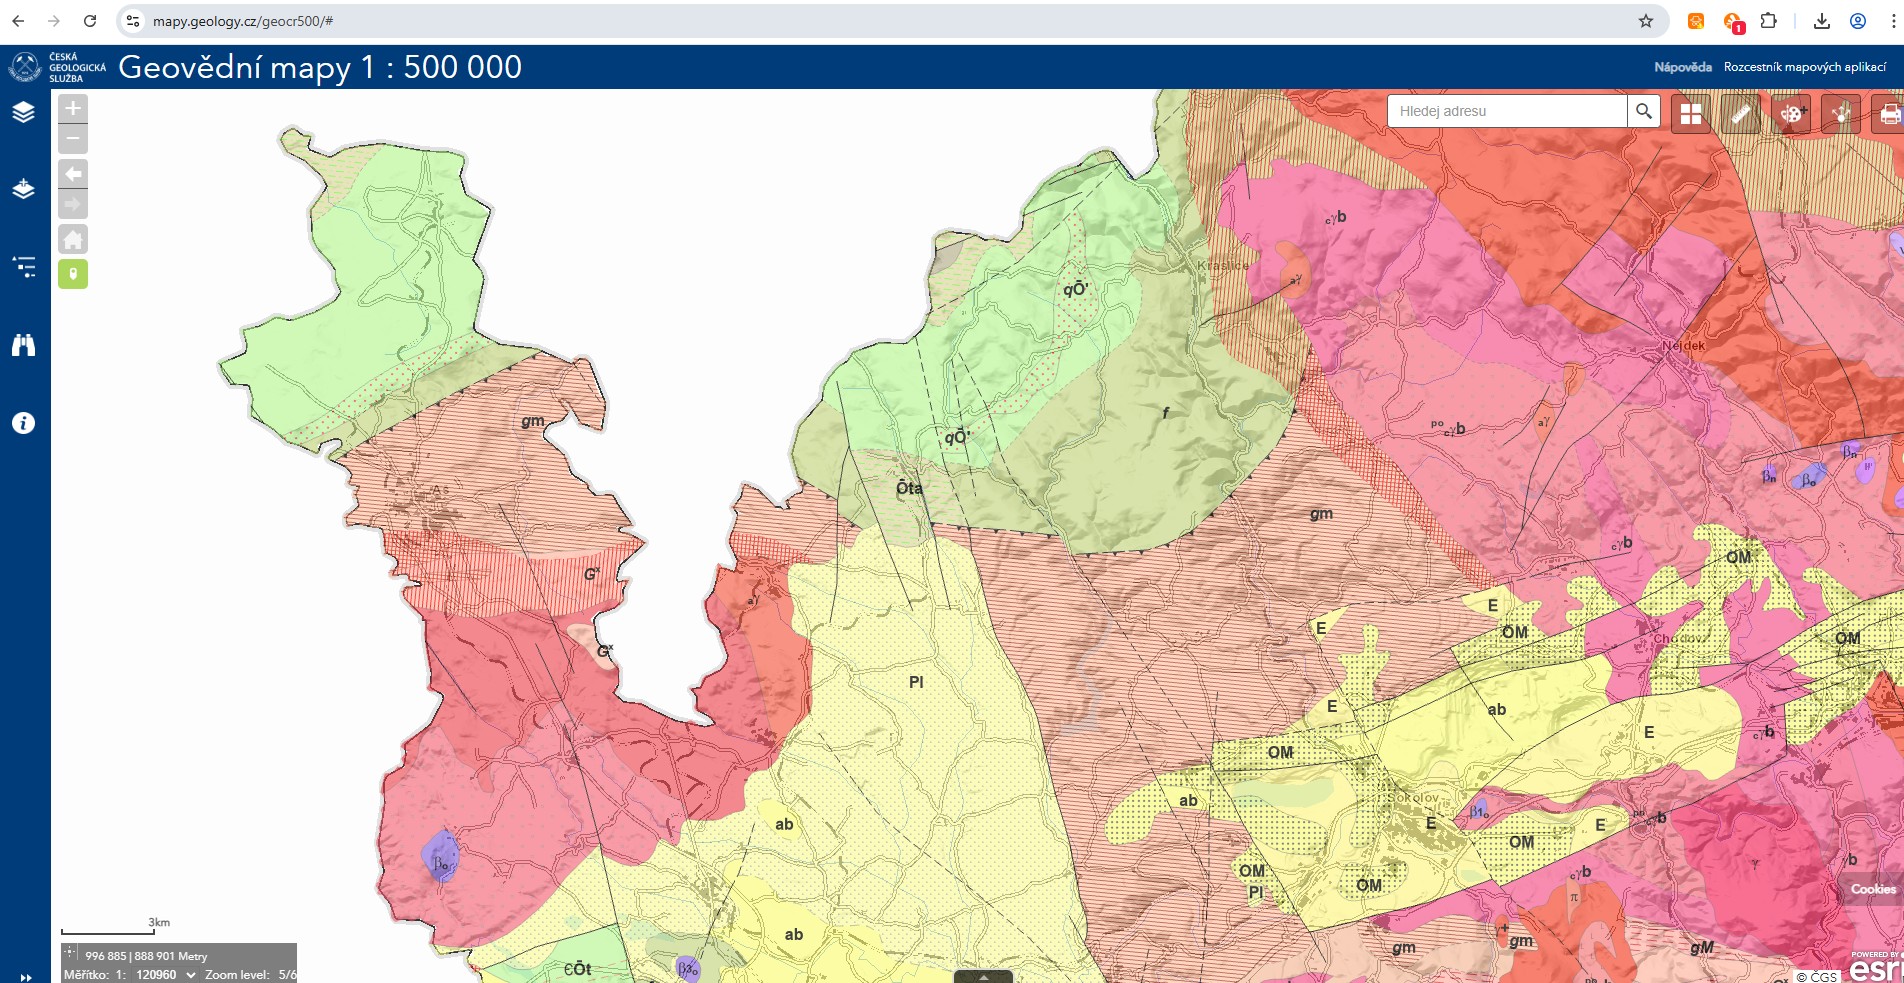Image resolution: width=1904 pixels, height=983 pixels.
Task: Open the binoculars search tool
Action: coord(23,345)
